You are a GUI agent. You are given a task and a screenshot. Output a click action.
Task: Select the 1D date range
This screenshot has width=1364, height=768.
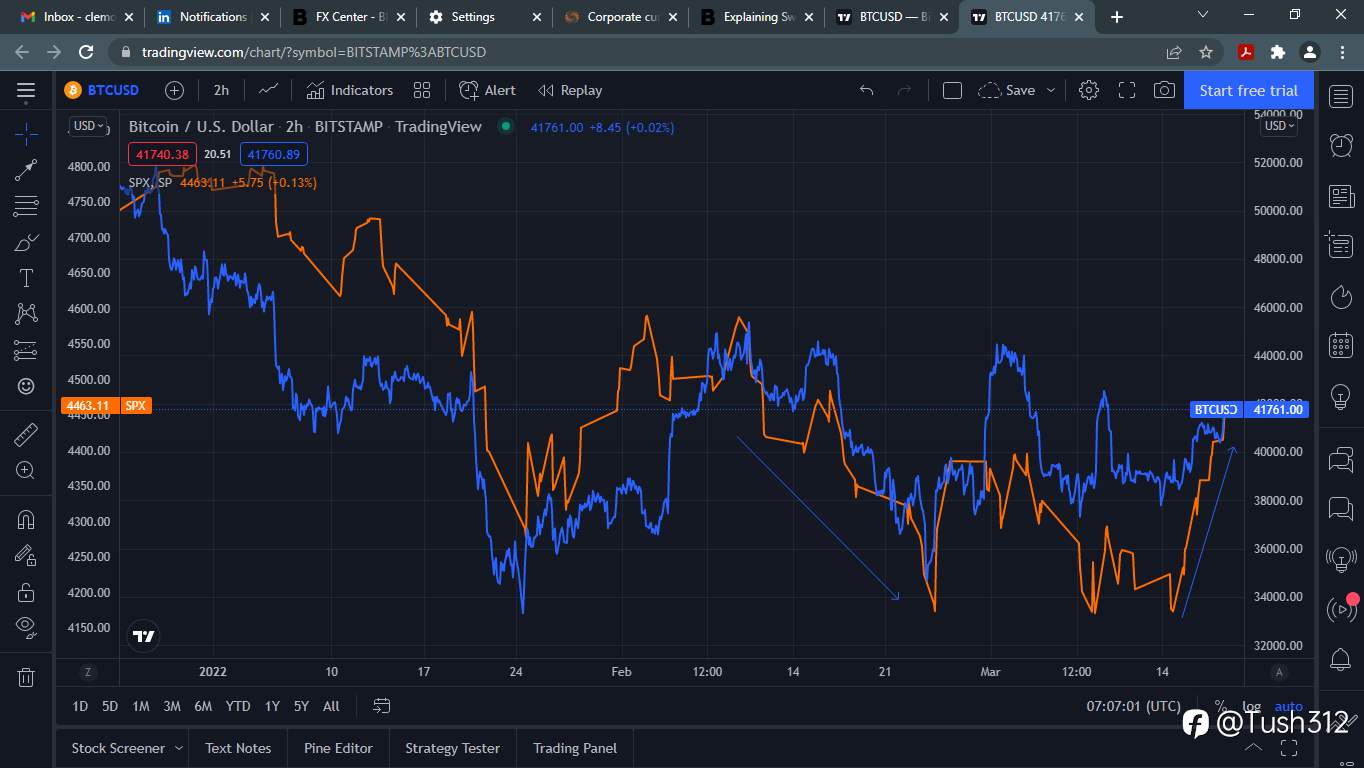pyautogui.click(x=80, y=706)
